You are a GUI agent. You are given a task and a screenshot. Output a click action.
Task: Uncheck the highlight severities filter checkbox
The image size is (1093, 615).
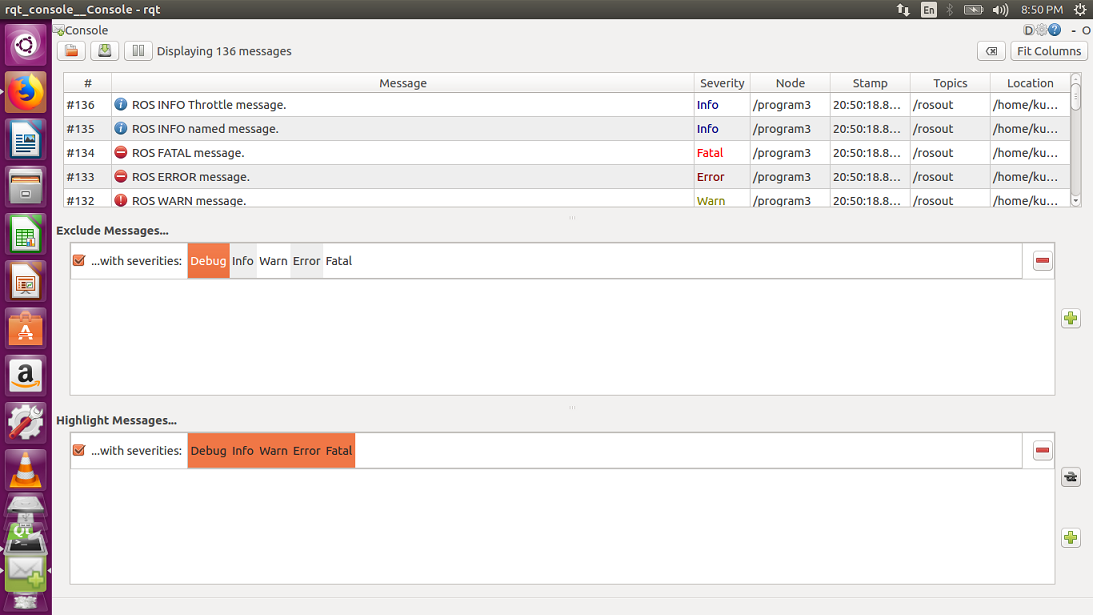(79, 451)
